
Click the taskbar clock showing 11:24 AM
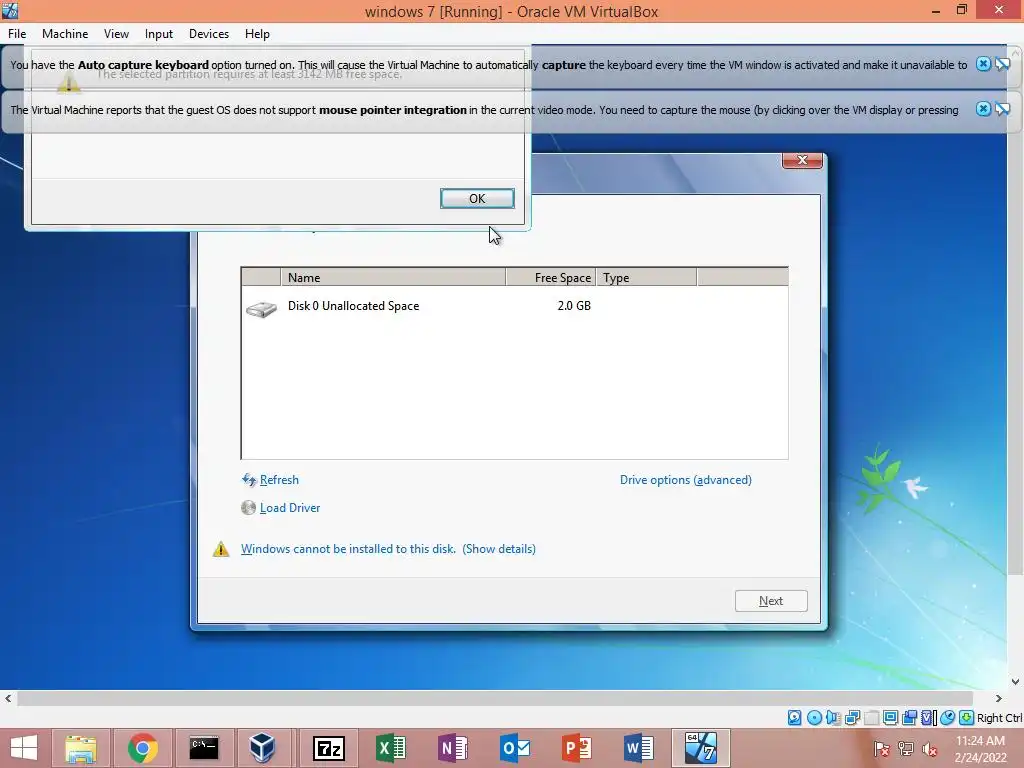point(980,741)
